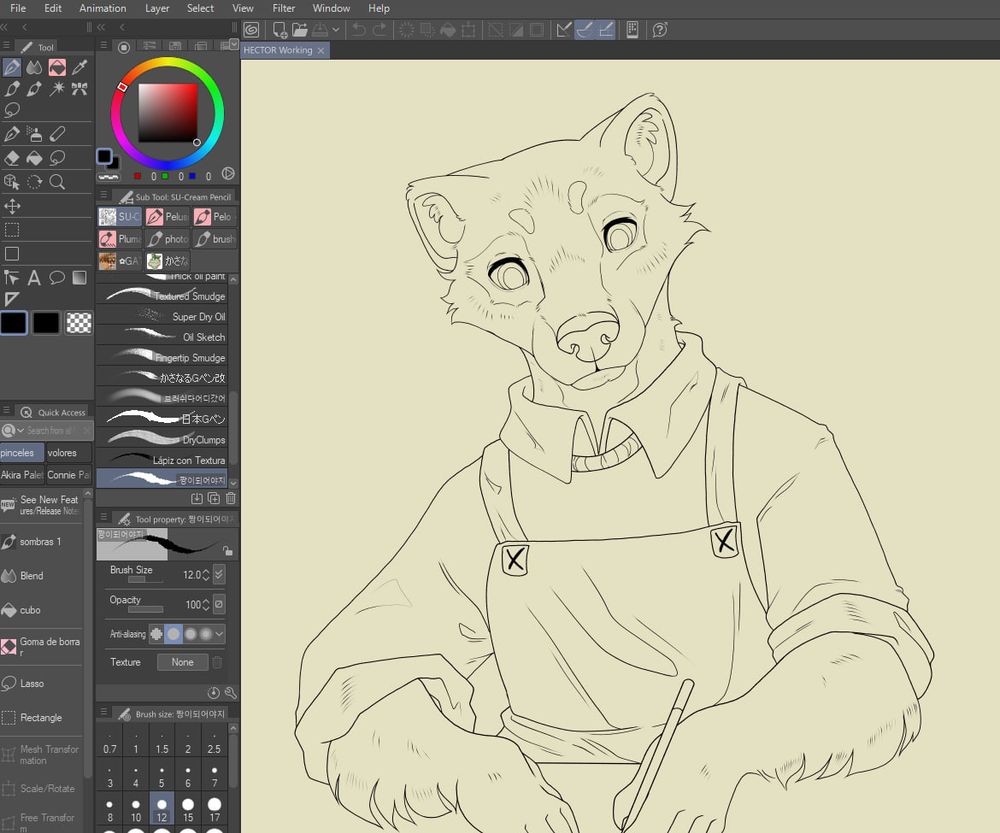Toggle Snap to Special Ruler

585,30
